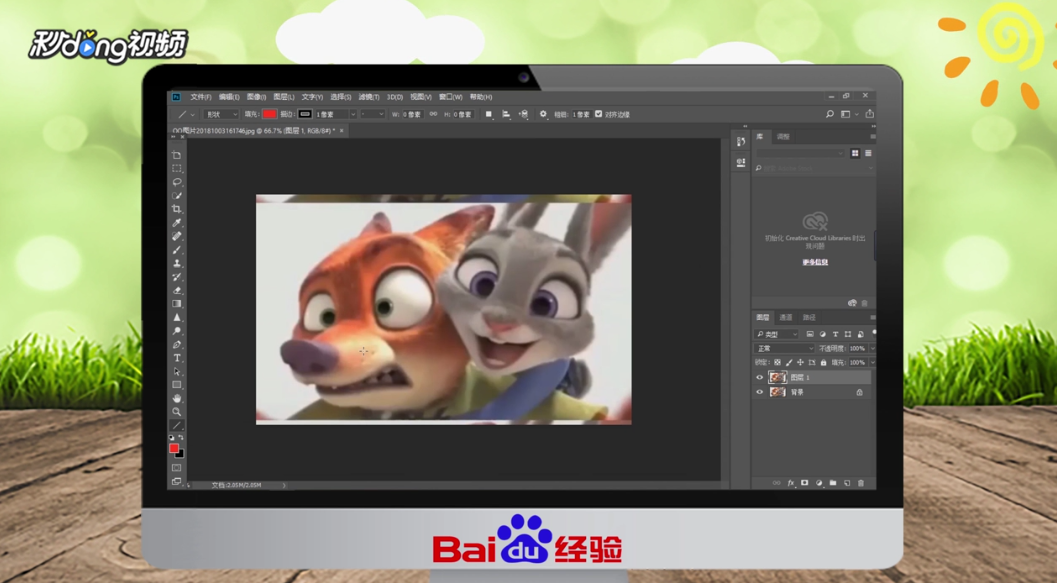The width and height of the screenshot is (1057, 583).
Task: Change screen mode icon in toolbox
Action: 177,481
